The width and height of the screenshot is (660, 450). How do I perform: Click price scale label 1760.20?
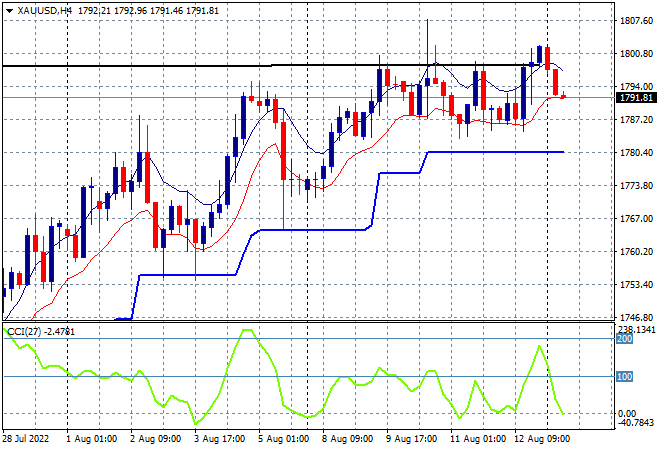(636, 252)
